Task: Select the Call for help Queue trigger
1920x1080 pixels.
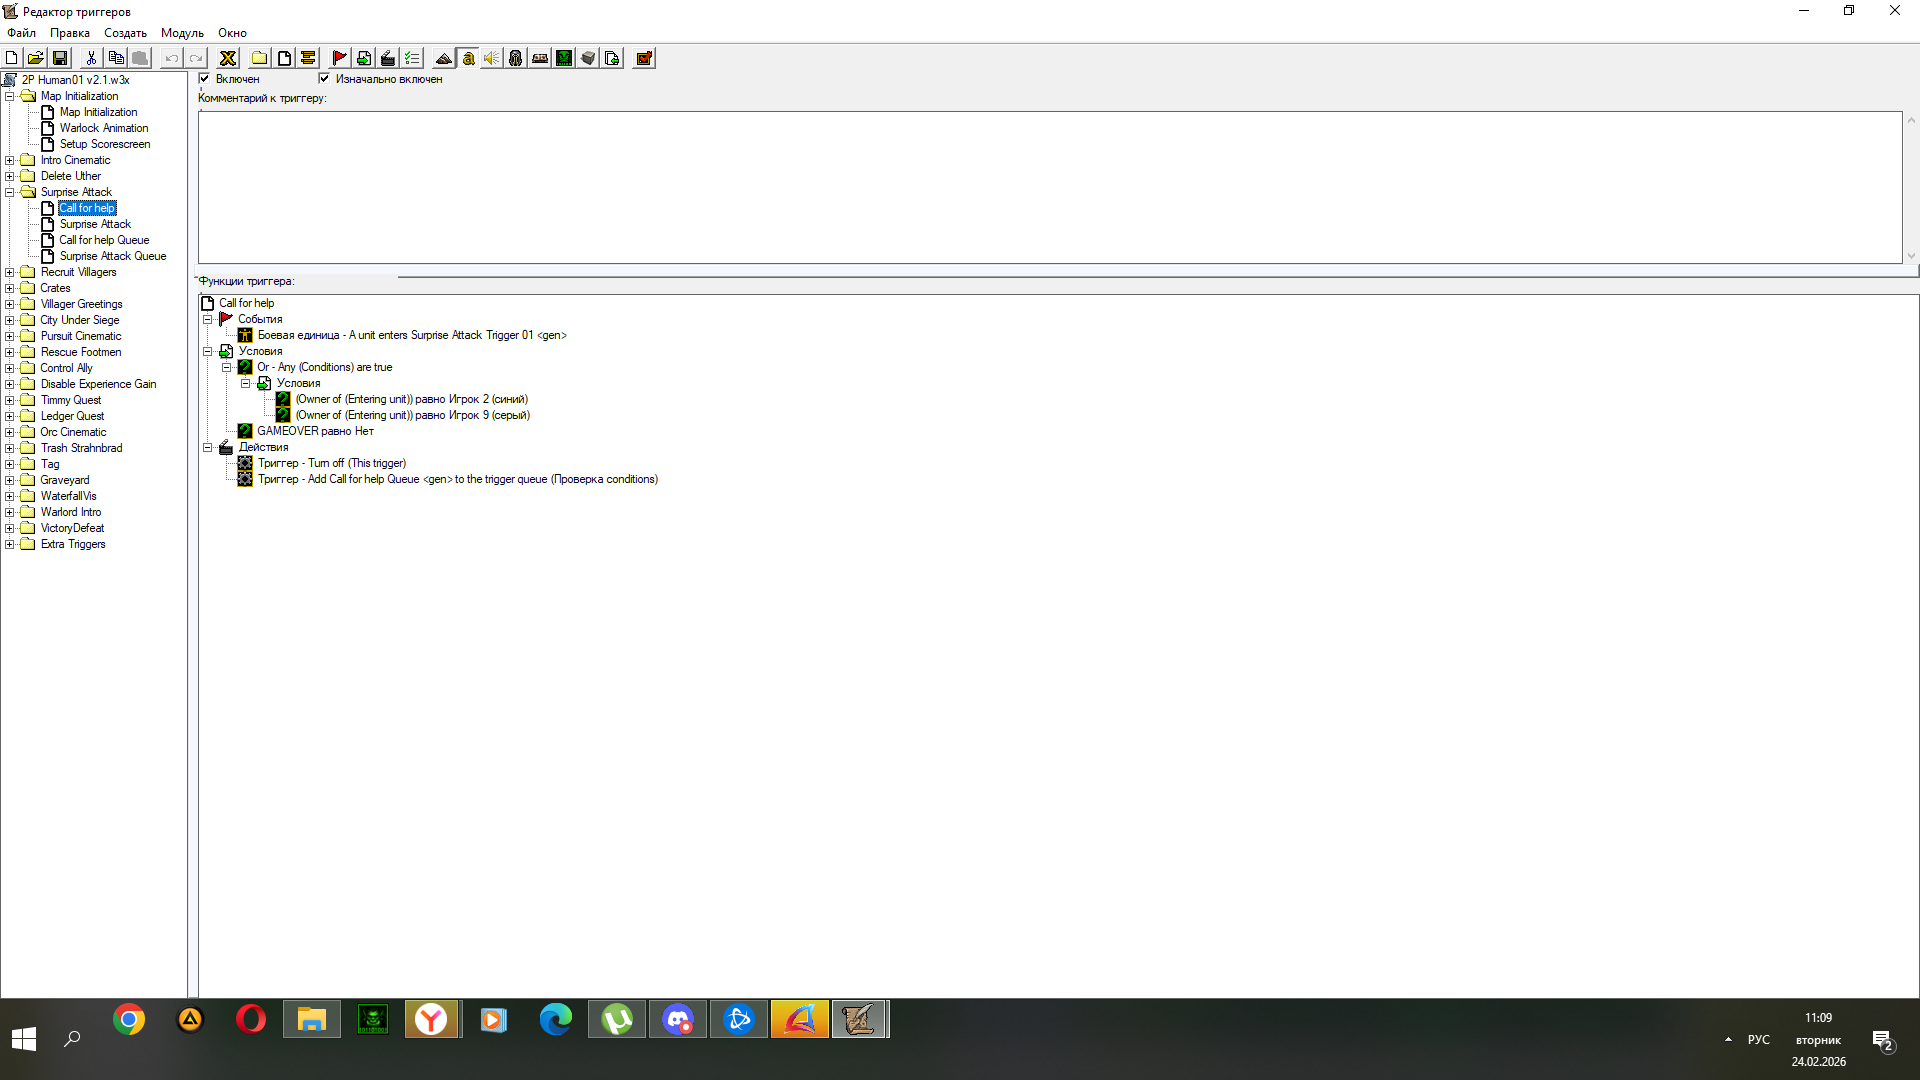Action: coord(104,240)
